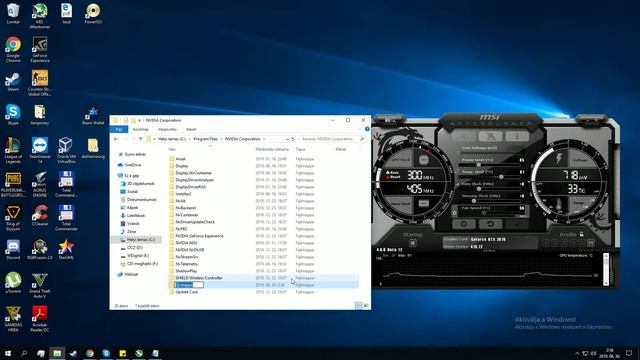Open the Megosztás ribbon tab
640x360 pixels.
pyautogui.click(x=167, y=129)
